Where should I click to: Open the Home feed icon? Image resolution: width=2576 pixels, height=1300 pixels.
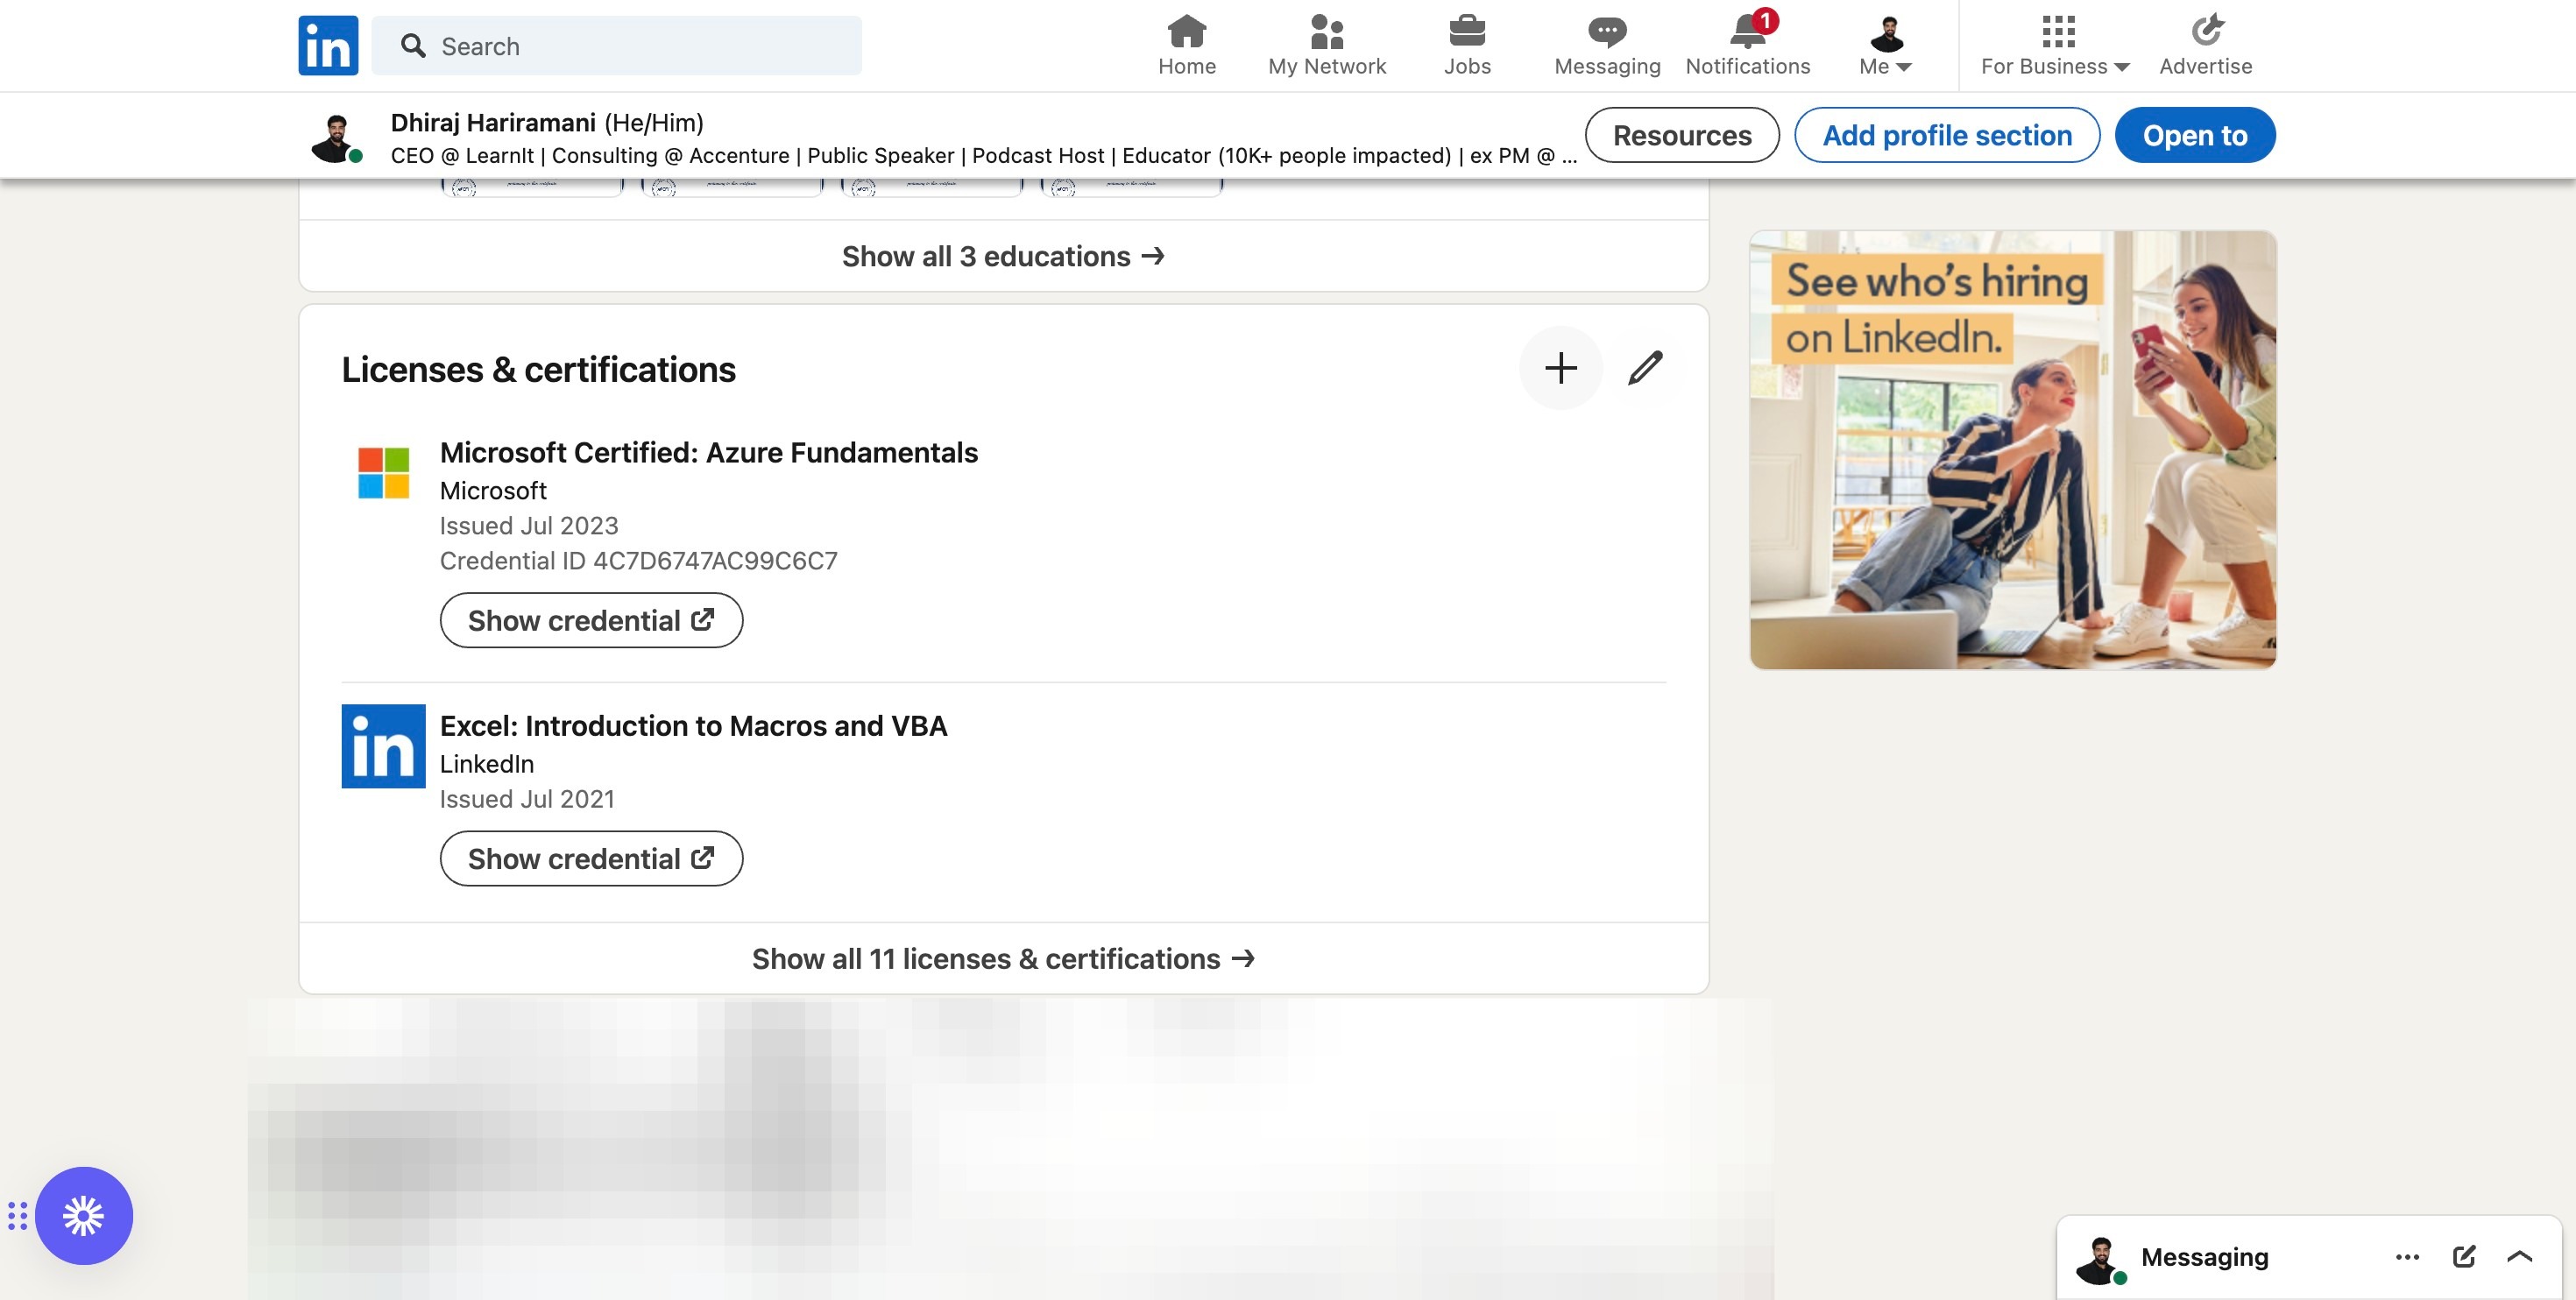pyautogui.click(x=1186, y=45)
